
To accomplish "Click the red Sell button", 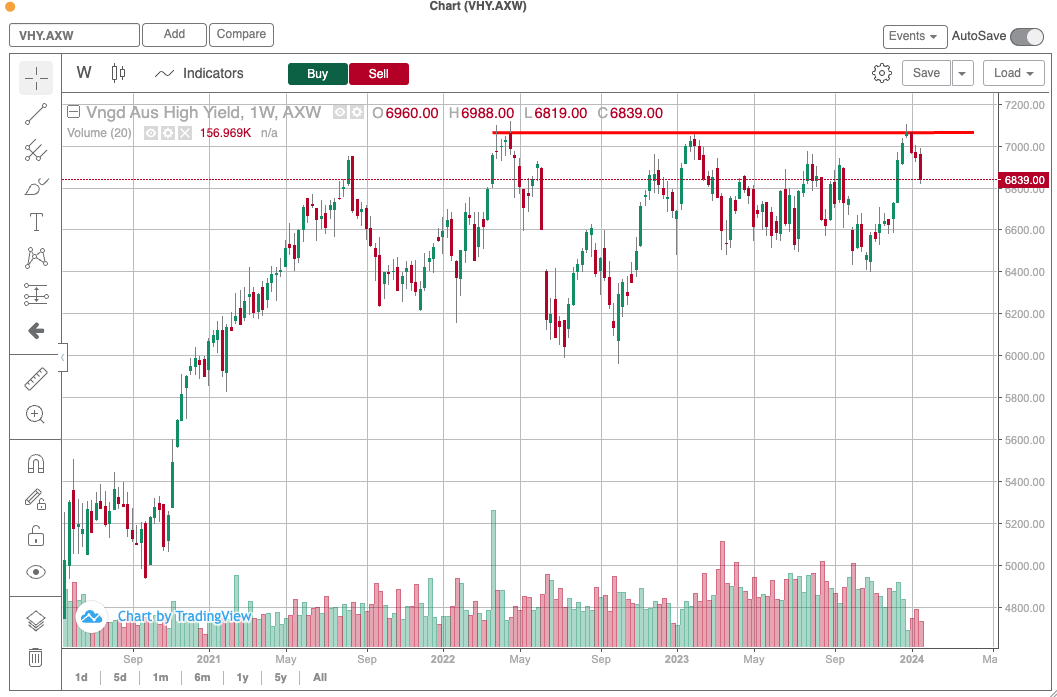I will pyautogui.click(x=379, y=73).
